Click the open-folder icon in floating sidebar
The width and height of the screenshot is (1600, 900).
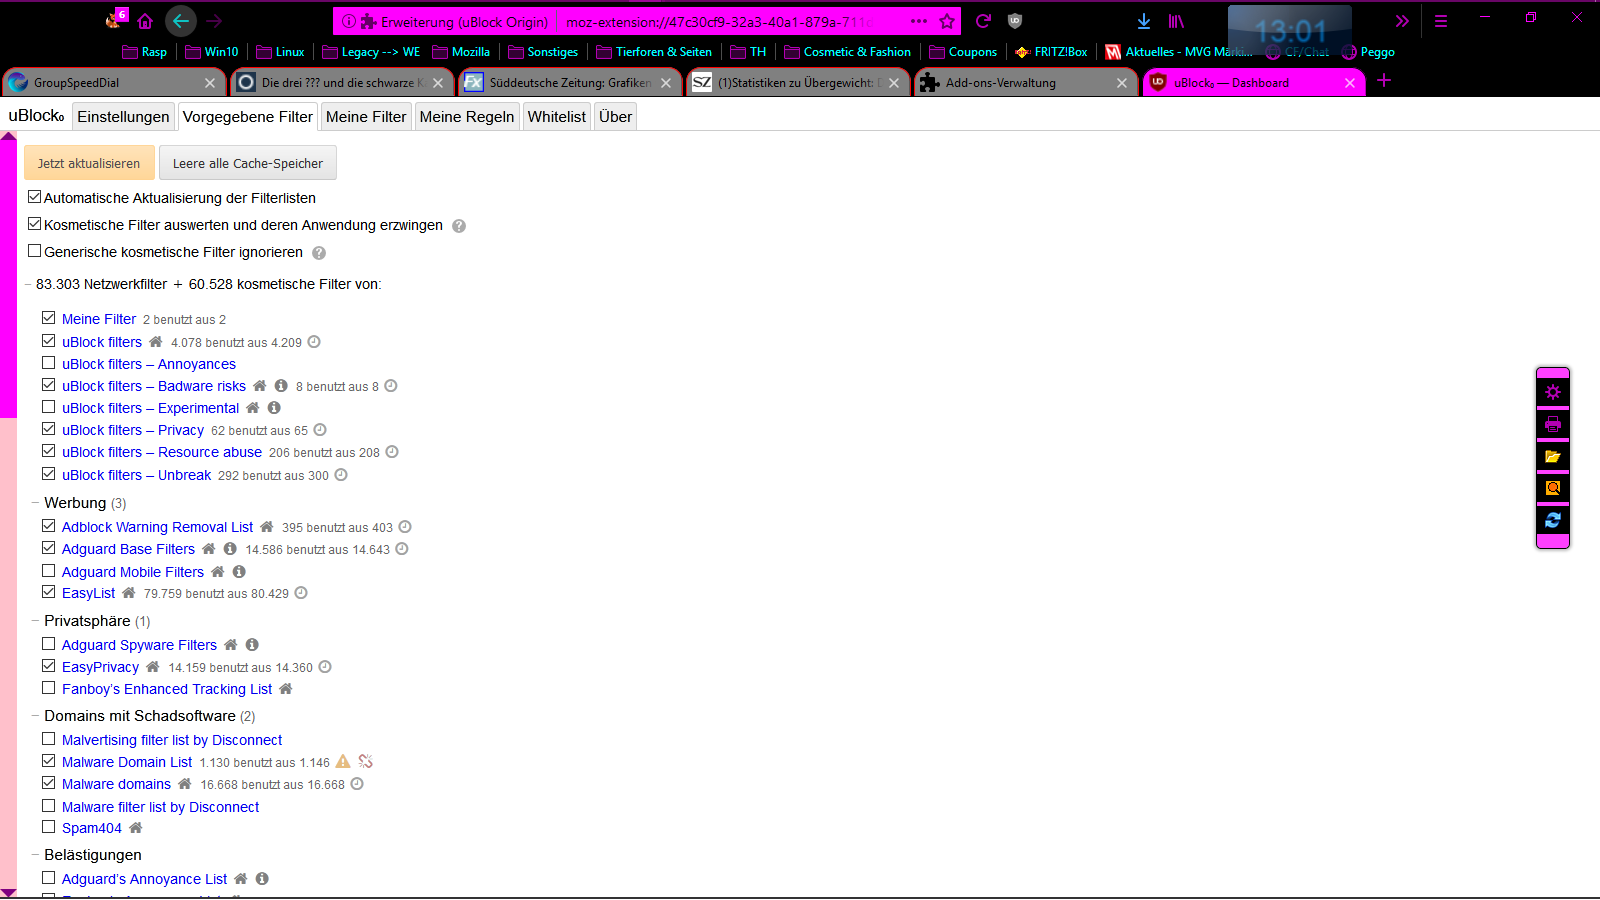pos(1553,456)
